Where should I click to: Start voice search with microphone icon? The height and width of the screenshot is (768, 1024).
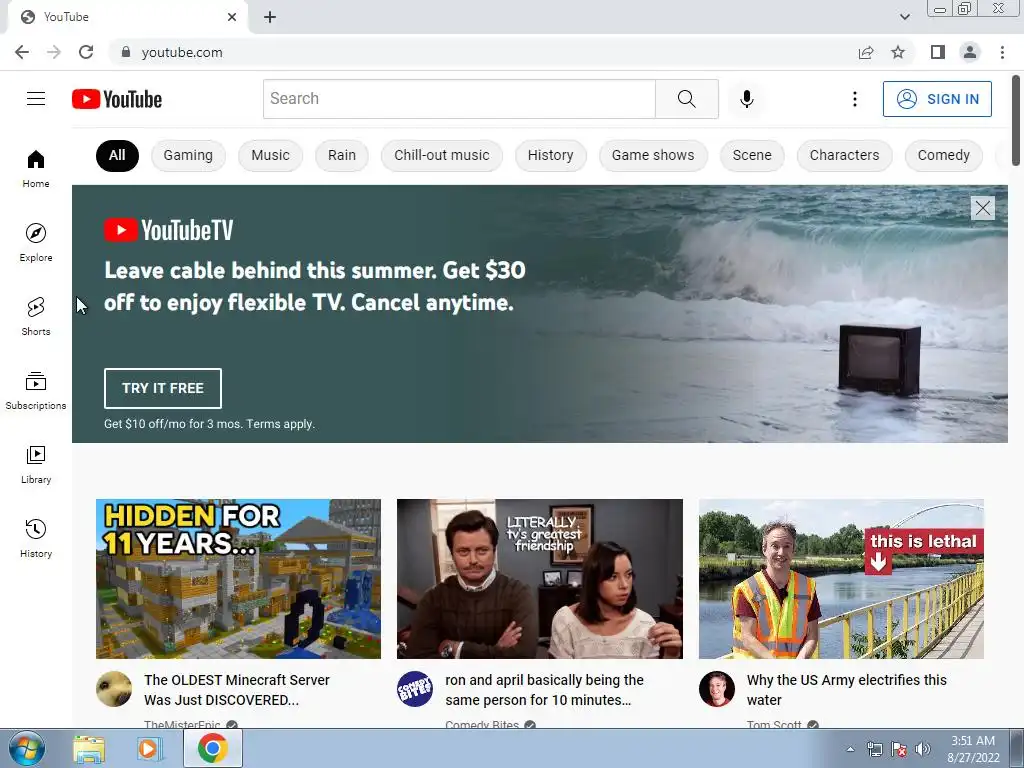click(746, 99)
